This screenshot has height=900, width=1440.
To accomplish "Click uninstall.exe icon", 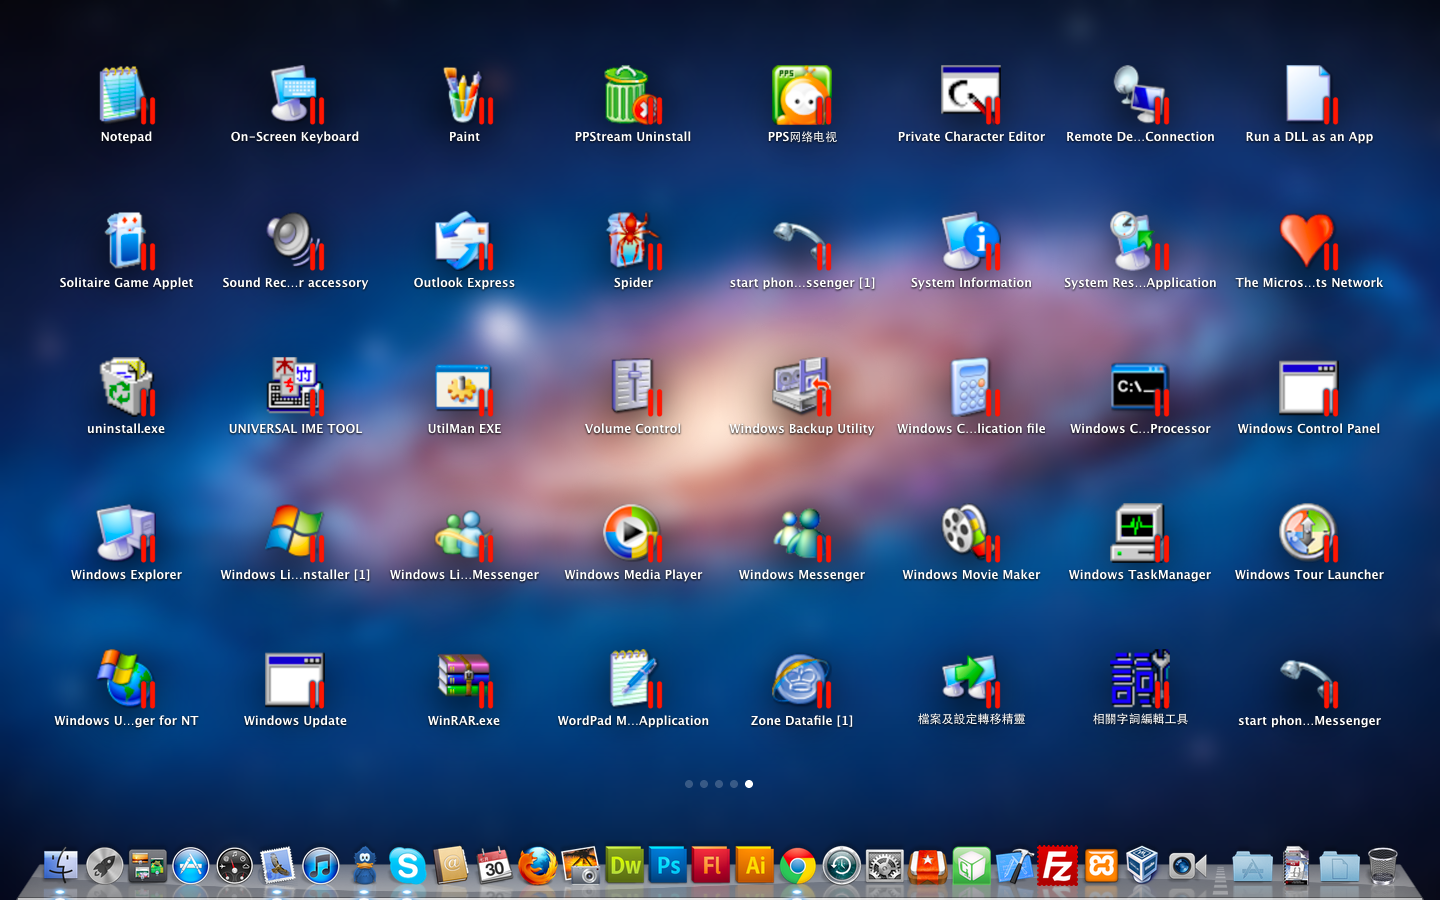I will point(126,387).
